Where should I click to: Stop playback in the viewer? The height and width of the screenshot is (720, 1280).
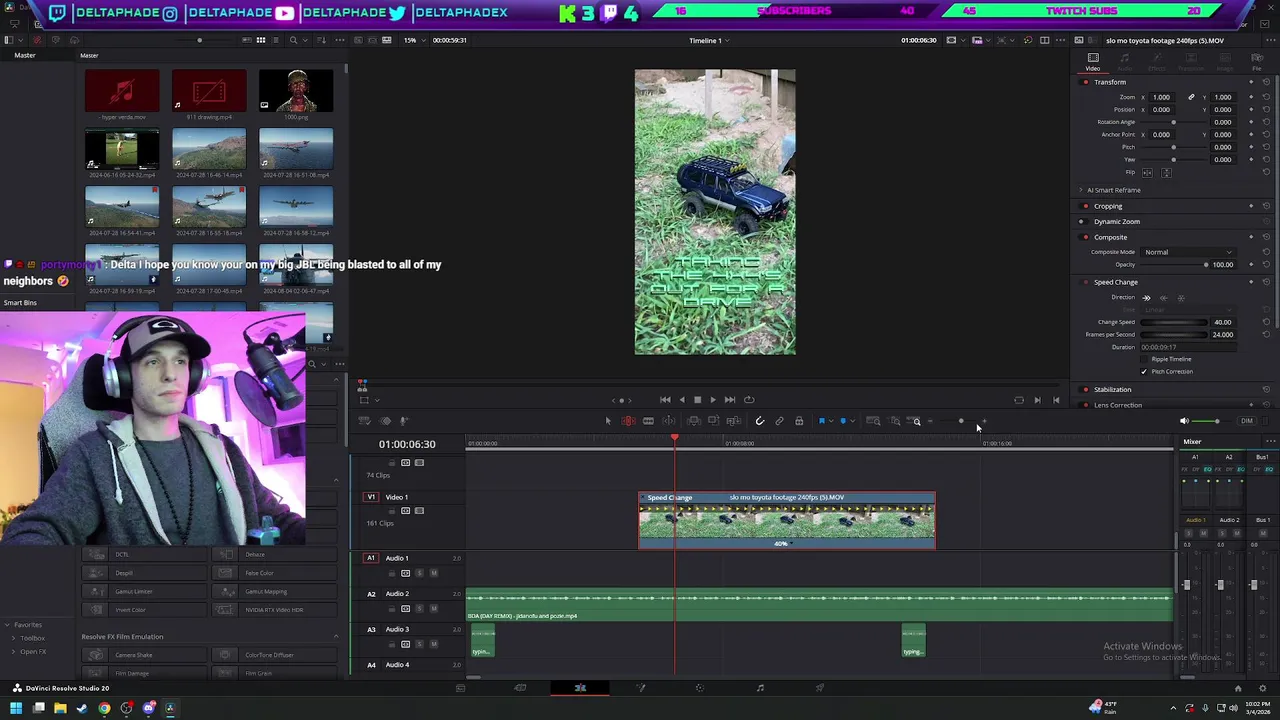click(697, 400)
